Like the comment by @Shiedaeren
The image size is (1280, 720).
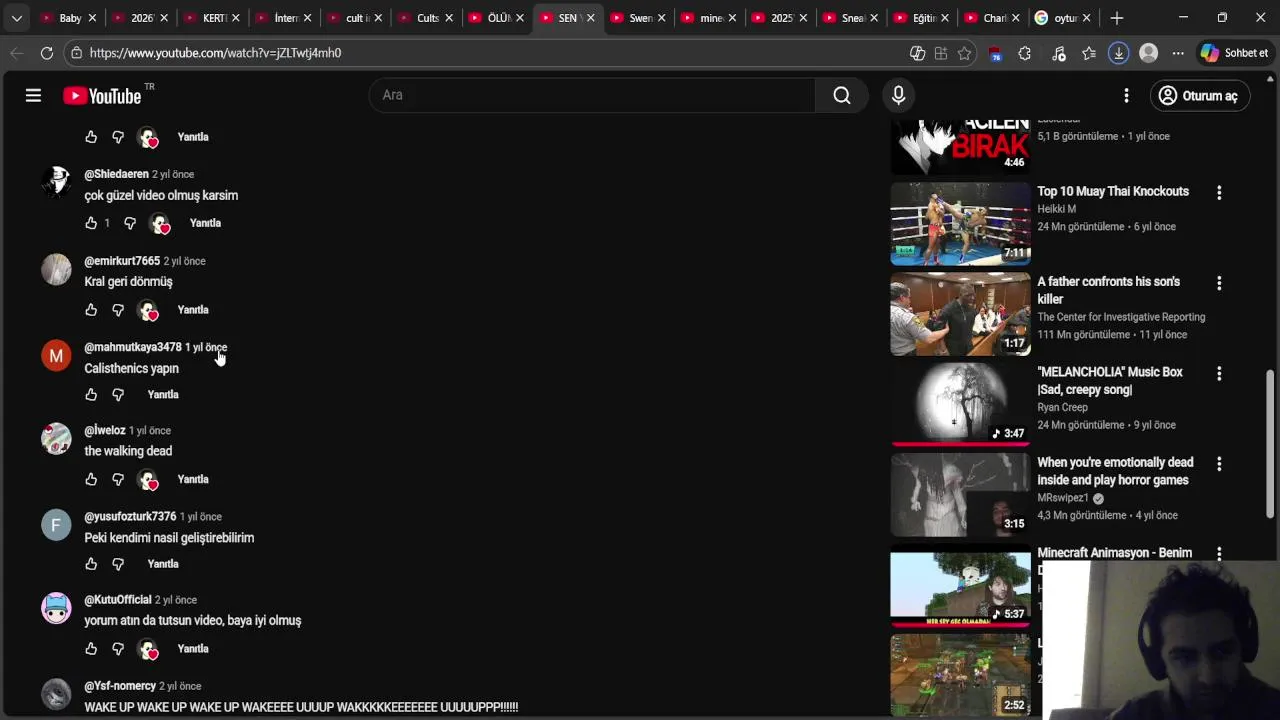(91, 223)
